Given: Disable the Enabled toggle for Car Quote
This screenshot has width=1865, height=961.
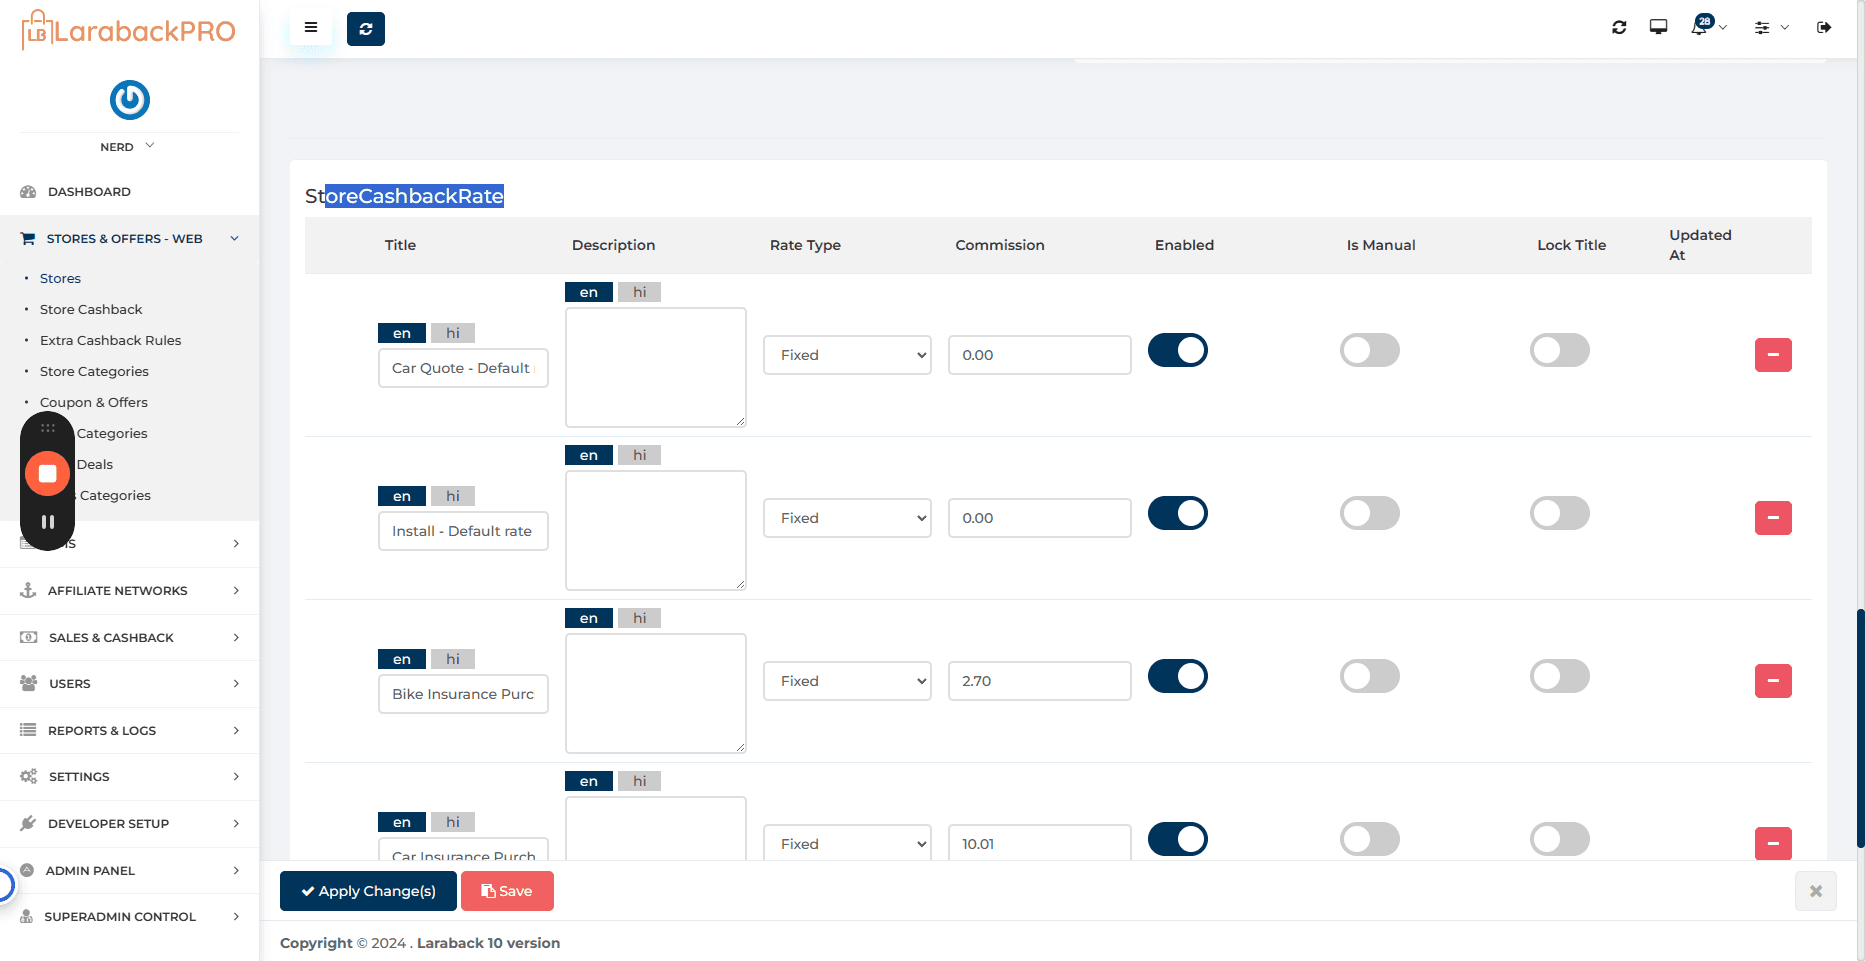Looking at the screenshot, I should (x=1178, y=351).
